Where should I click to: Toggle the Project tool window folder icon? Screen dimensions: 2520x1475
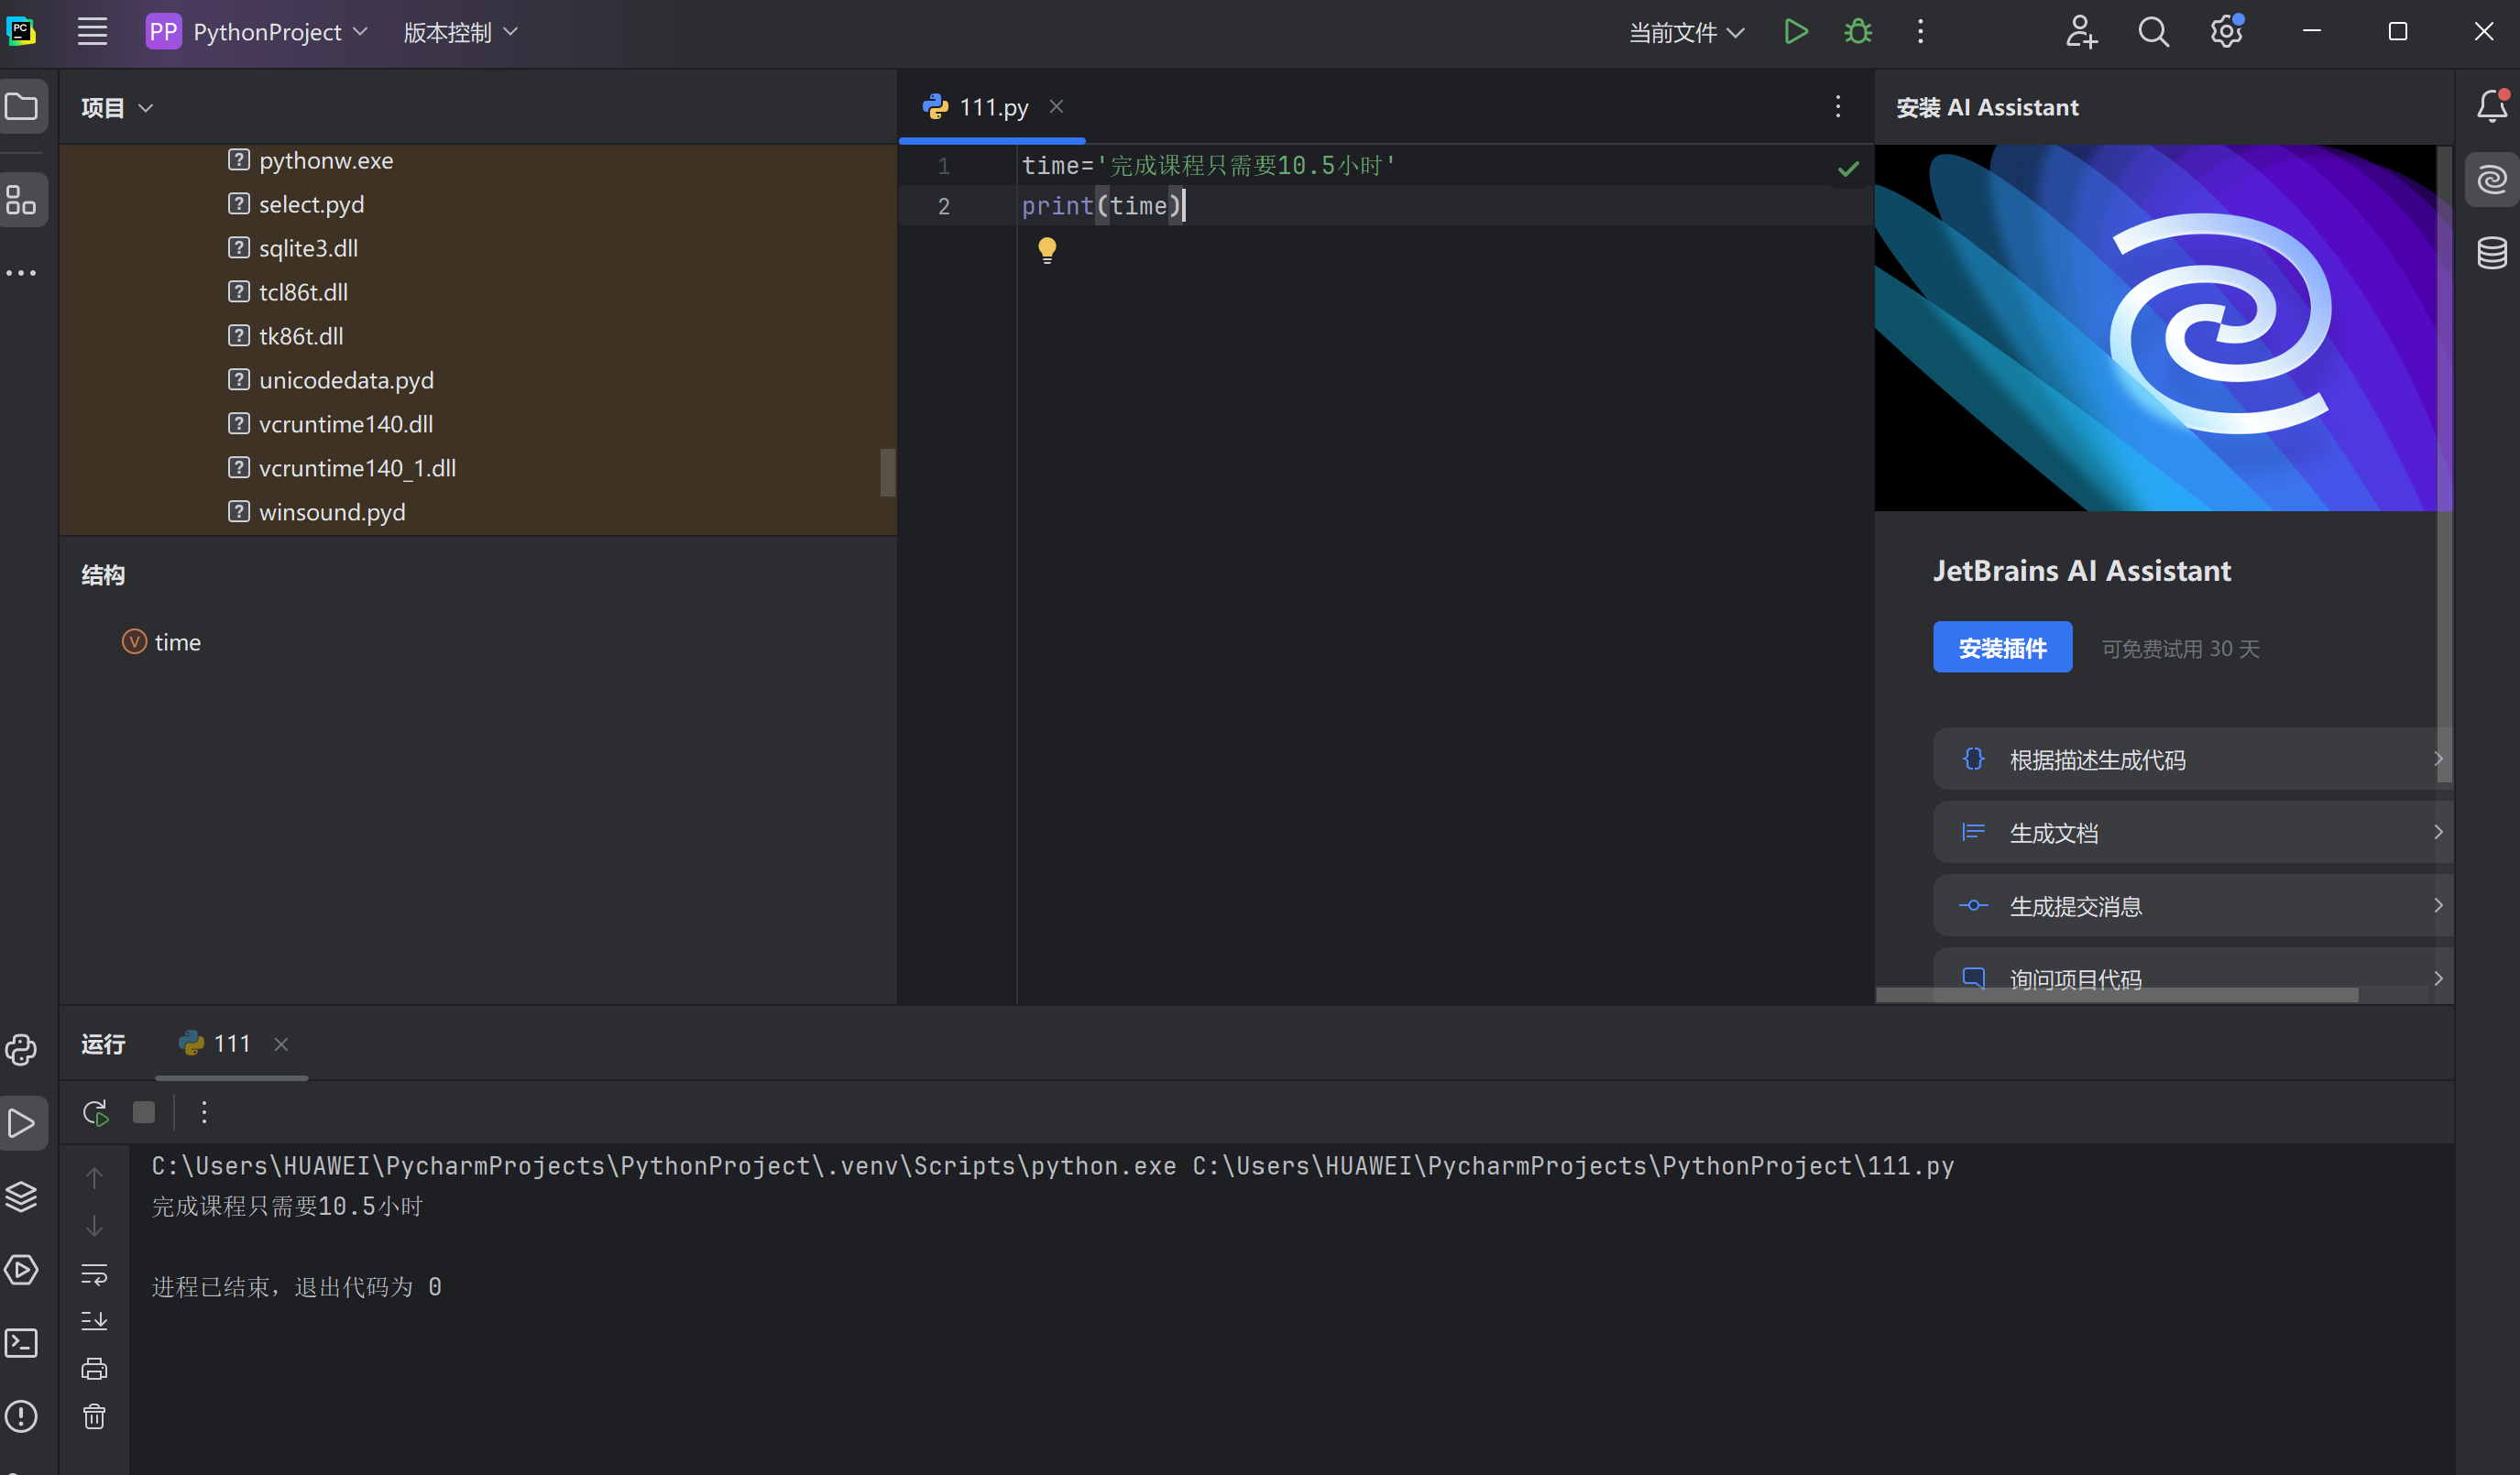22,106
